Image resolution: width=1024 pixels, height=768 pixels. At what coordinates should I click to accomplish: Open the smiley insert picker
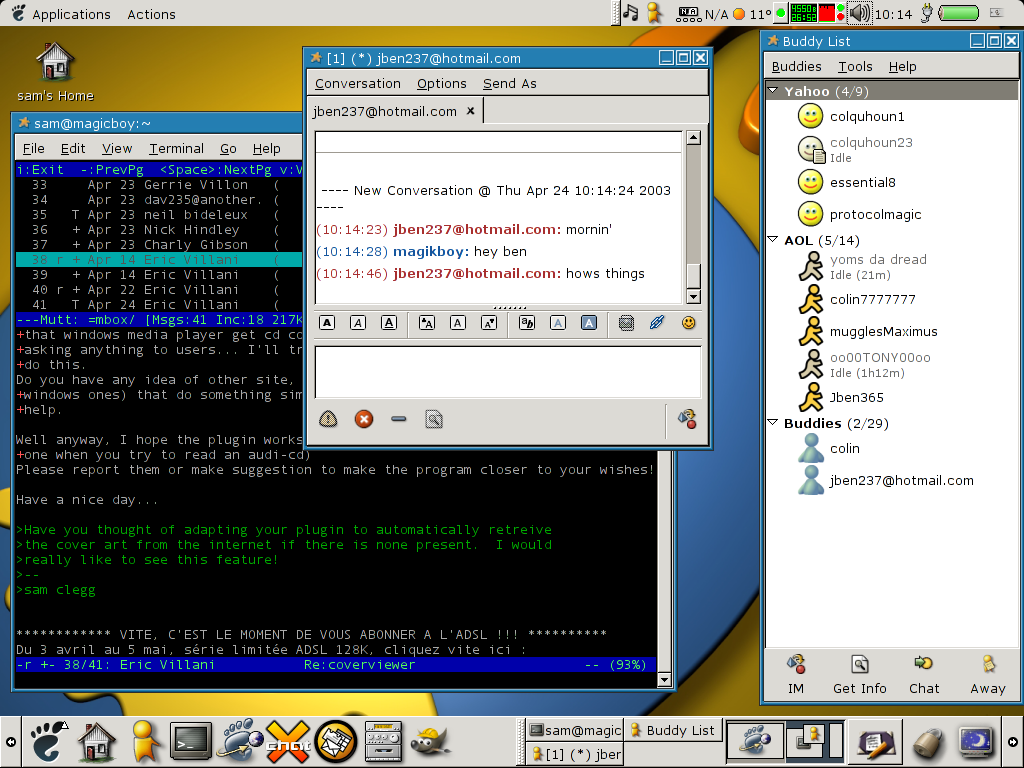688,323
